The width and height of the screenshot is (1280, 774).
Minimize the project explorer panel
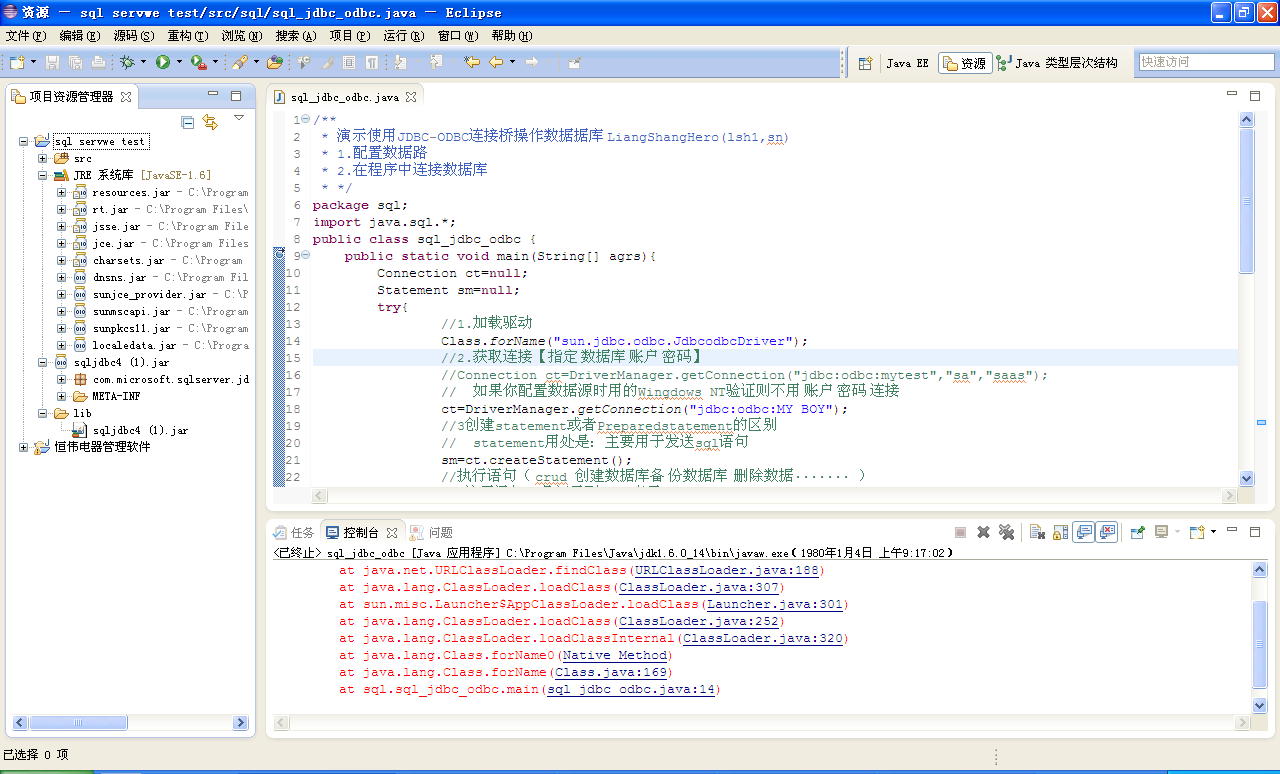[213, 96]
